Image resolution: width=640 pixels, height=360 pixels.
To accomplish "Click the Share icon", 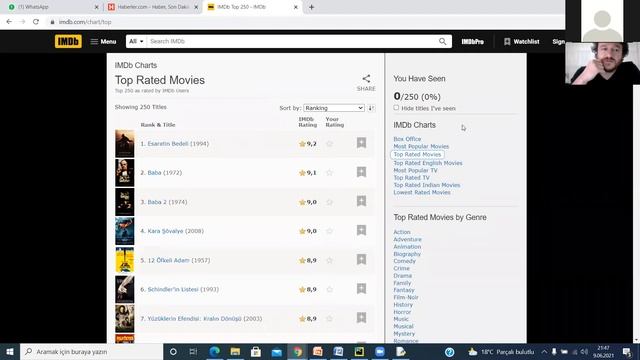I will coord(366,79).
